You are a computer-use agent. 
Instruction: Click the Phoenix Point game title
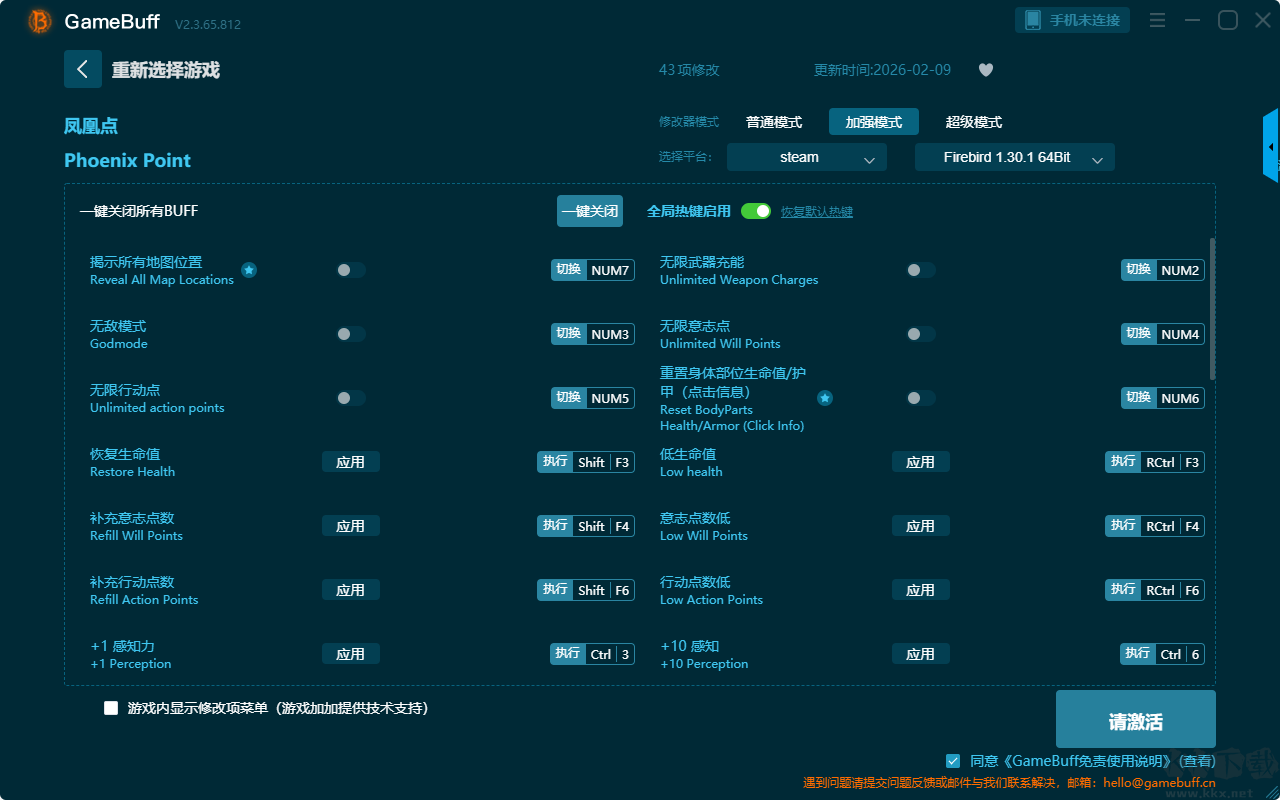tap(127, 160)
